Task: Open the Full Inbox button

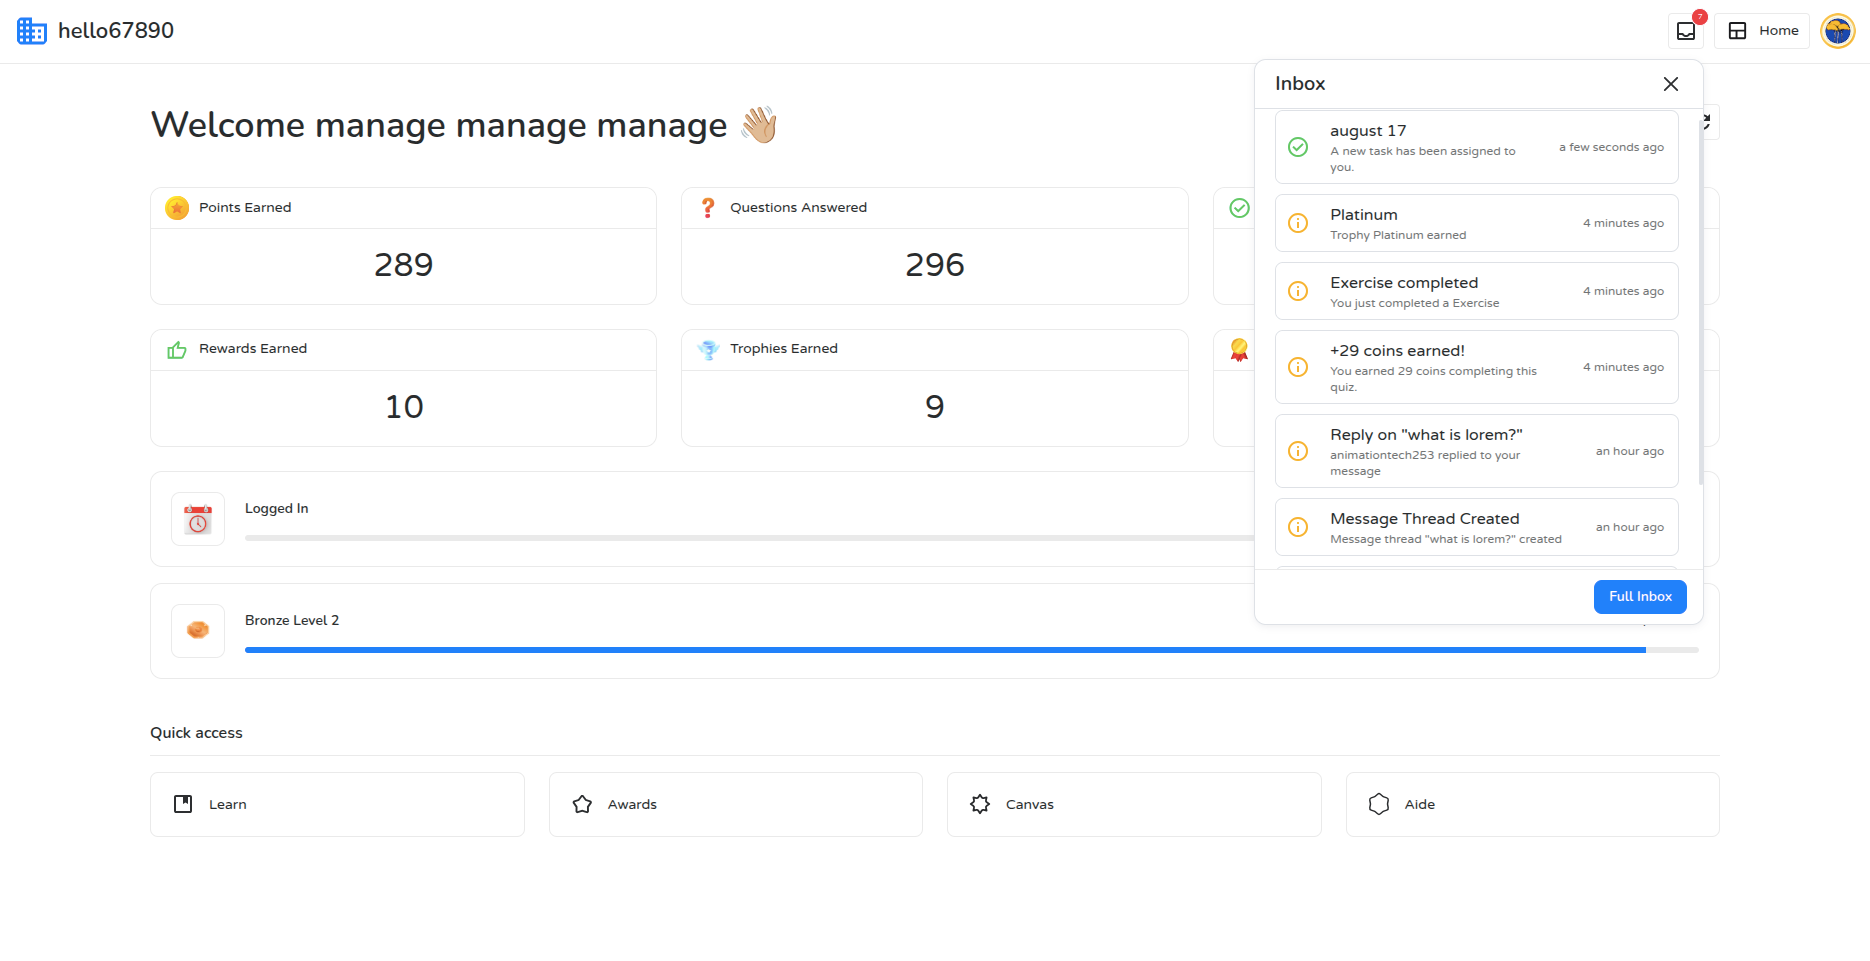Action: (1640, 597)
